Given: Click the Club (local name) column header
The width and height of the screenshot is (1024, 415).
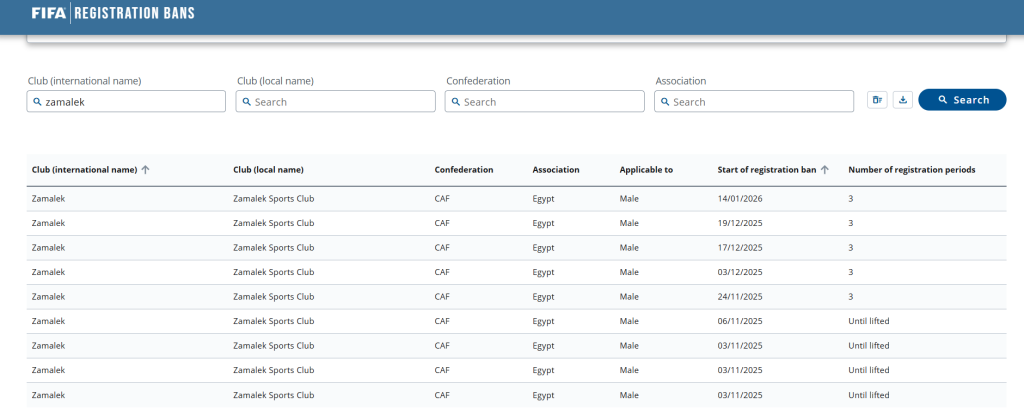Looking at the screenshot, I should (x=268, y=170).
